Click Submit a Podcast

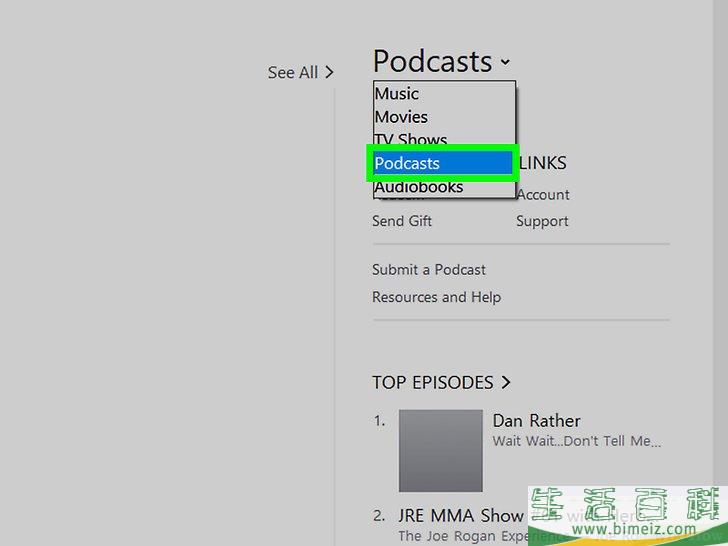click(429, 270)
